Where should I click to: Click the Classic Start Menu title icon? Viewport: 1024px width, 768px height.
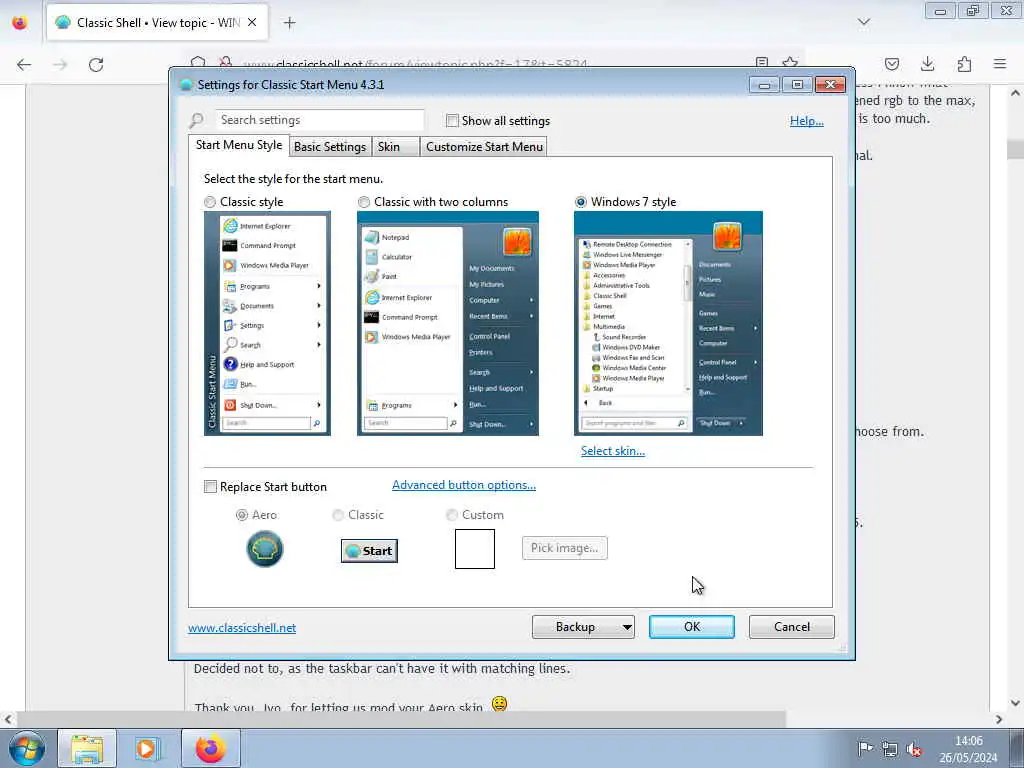point(185,85)
